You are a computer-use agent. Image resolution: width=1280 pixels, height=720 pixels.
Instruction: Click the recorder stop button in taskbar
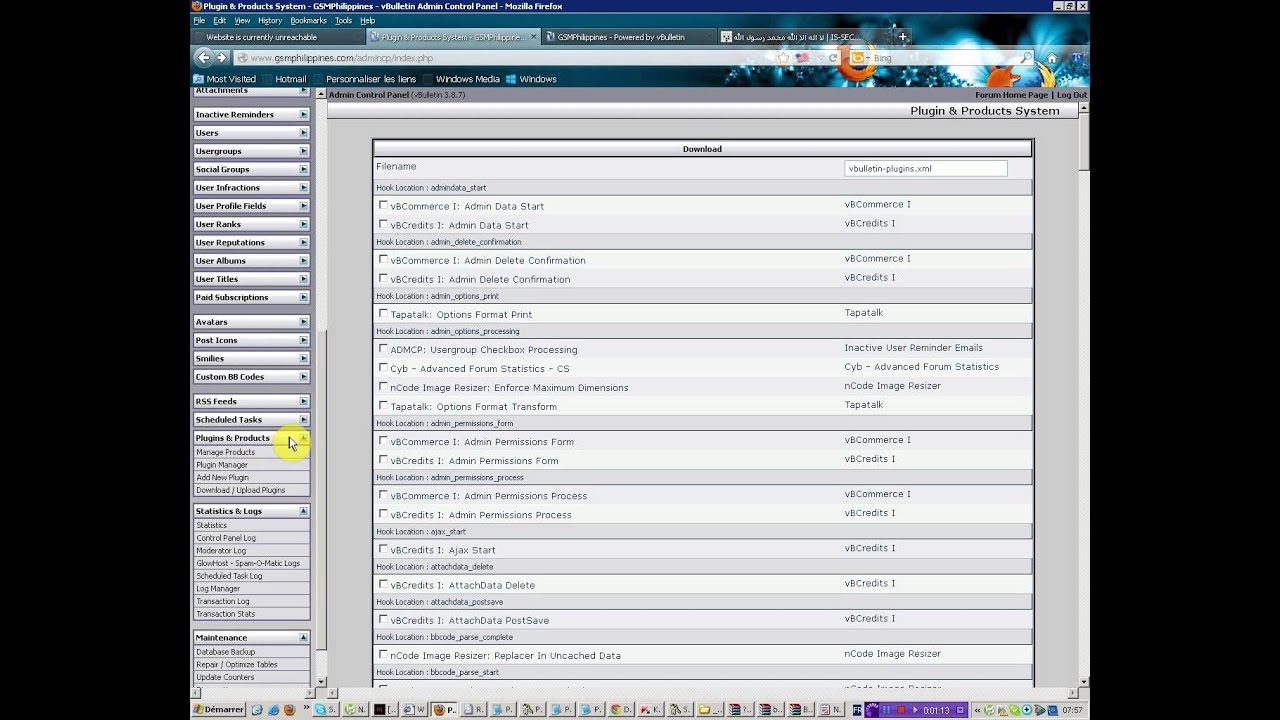pyautogui.click(x=901, y=710)
